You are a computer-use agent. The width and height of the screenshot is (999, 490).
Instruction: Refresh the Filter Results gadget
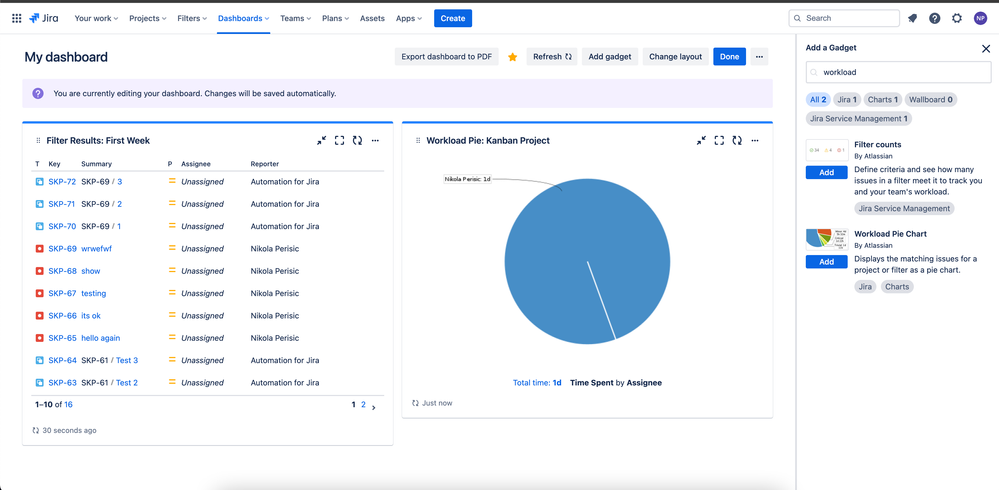pyautogui.click(x=357, y=140)
